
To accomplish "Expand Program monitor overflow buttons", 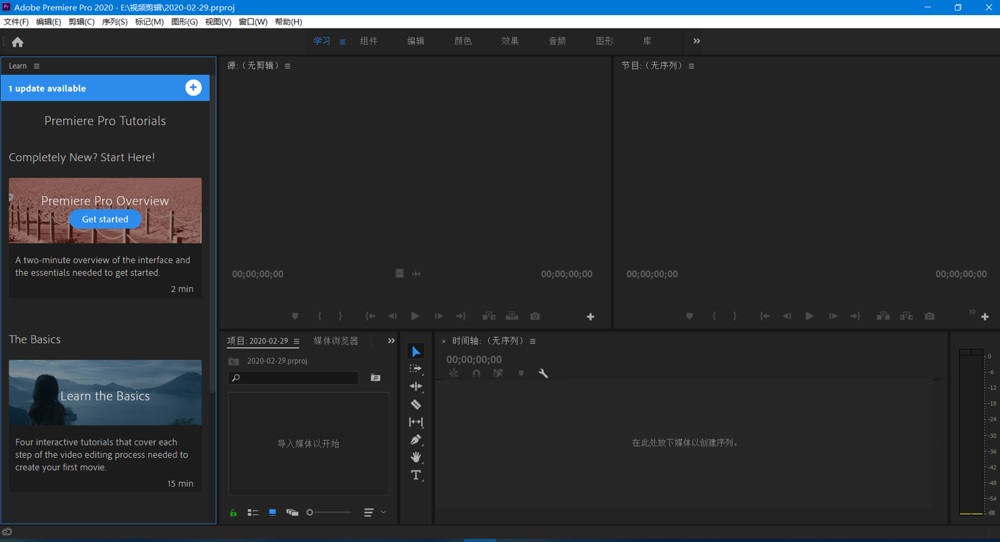I will [972, 312].
